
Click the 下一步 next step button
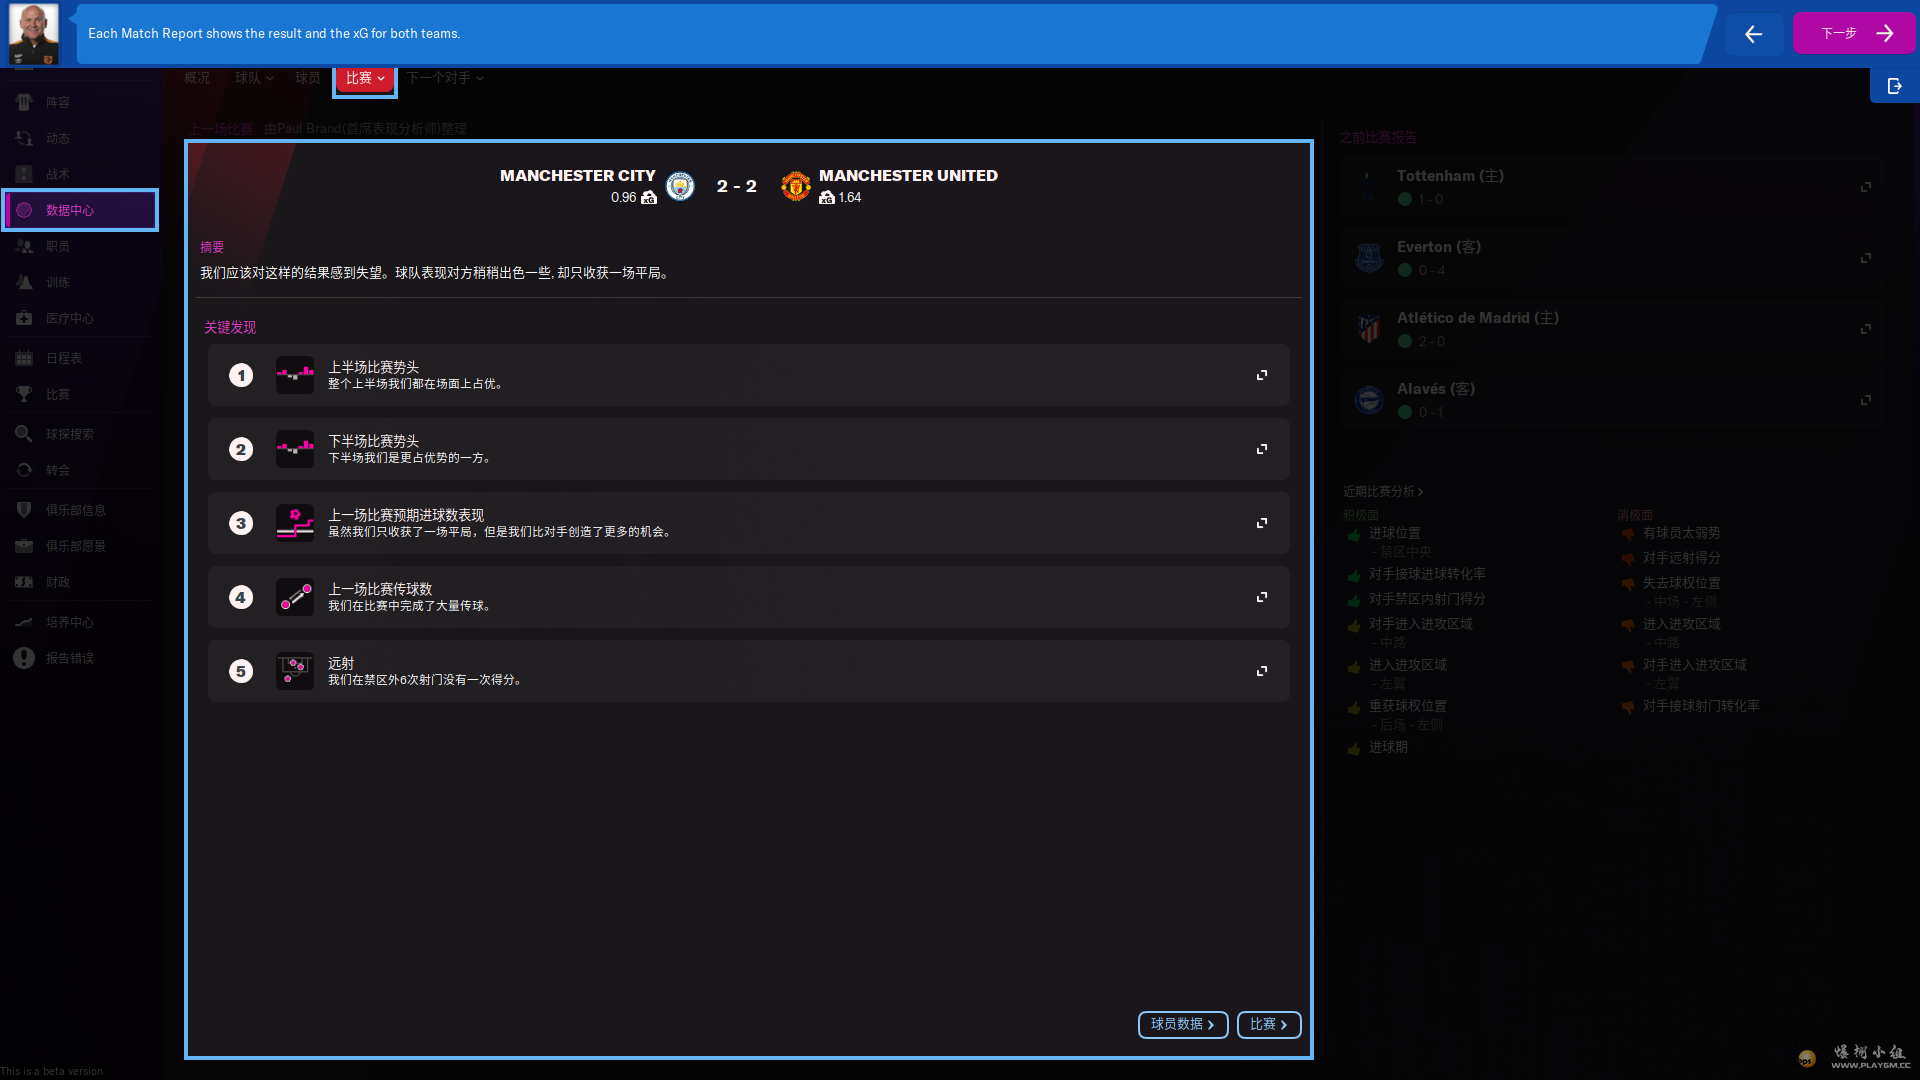click(1854, 34)
